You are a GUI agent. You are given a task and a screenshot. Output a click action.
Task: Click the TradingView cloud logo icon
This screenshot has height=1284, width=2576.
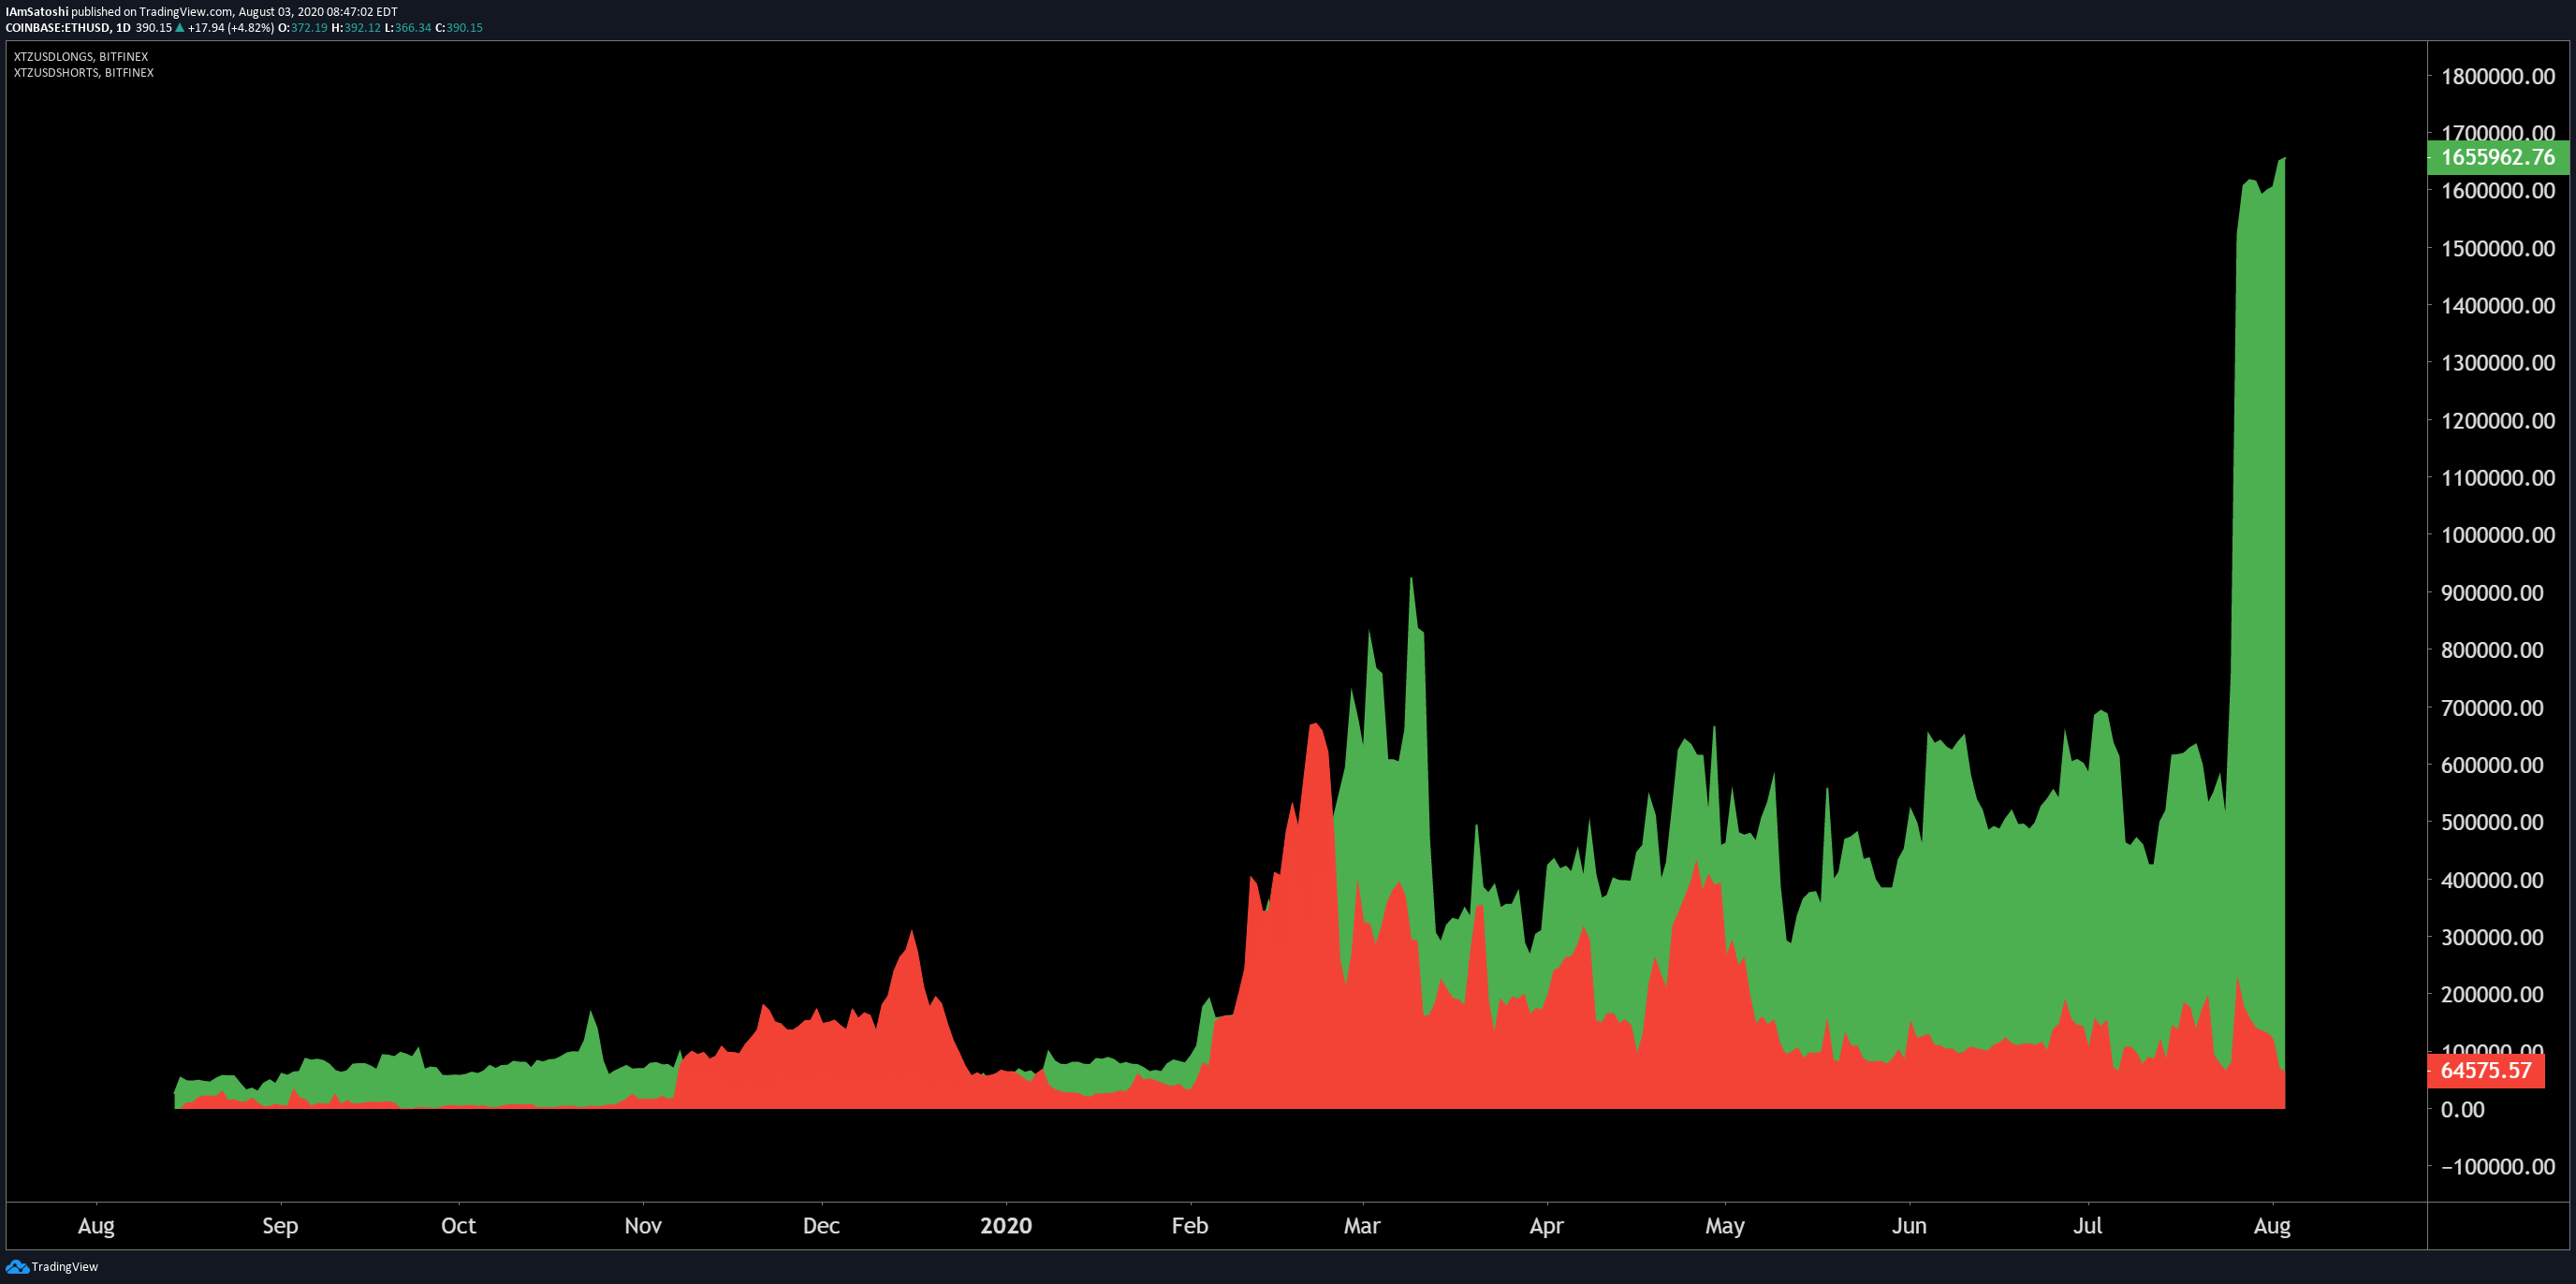17,1266
